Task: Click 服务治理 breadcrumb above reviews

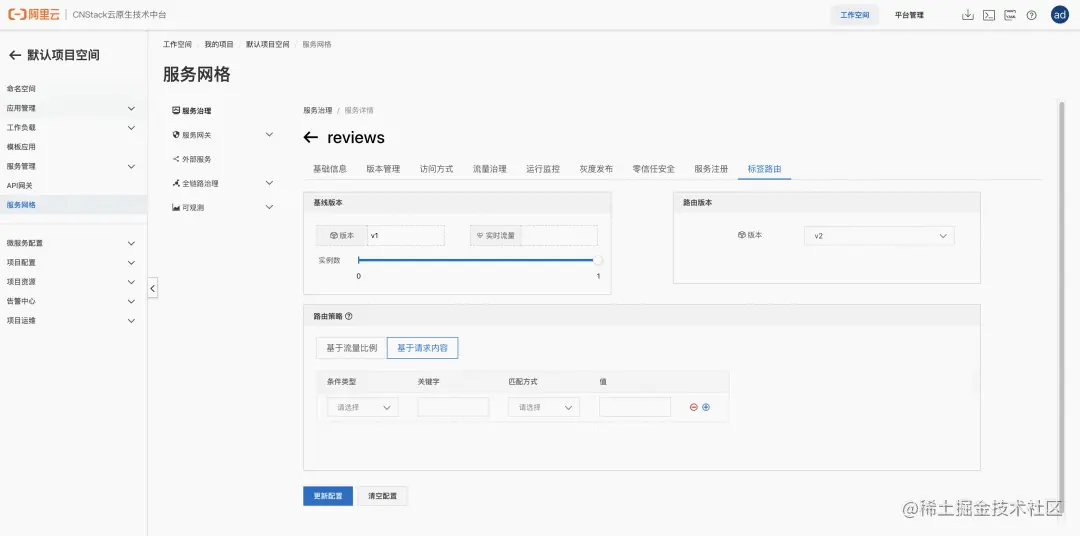Action: coord(318,110)
